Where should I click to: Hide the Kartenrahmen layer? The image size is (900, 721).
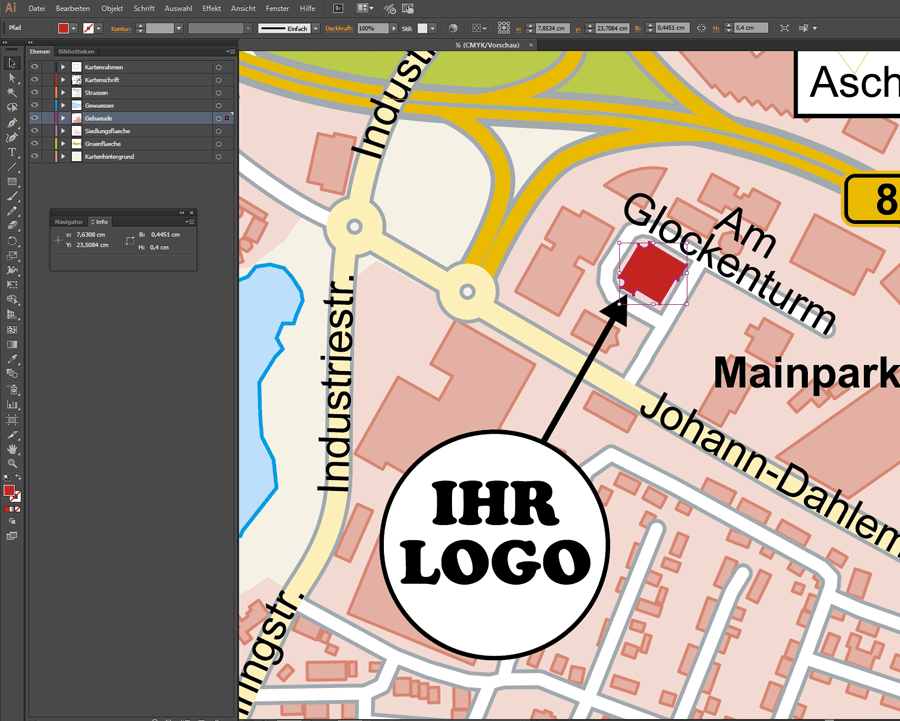(34, 67)
